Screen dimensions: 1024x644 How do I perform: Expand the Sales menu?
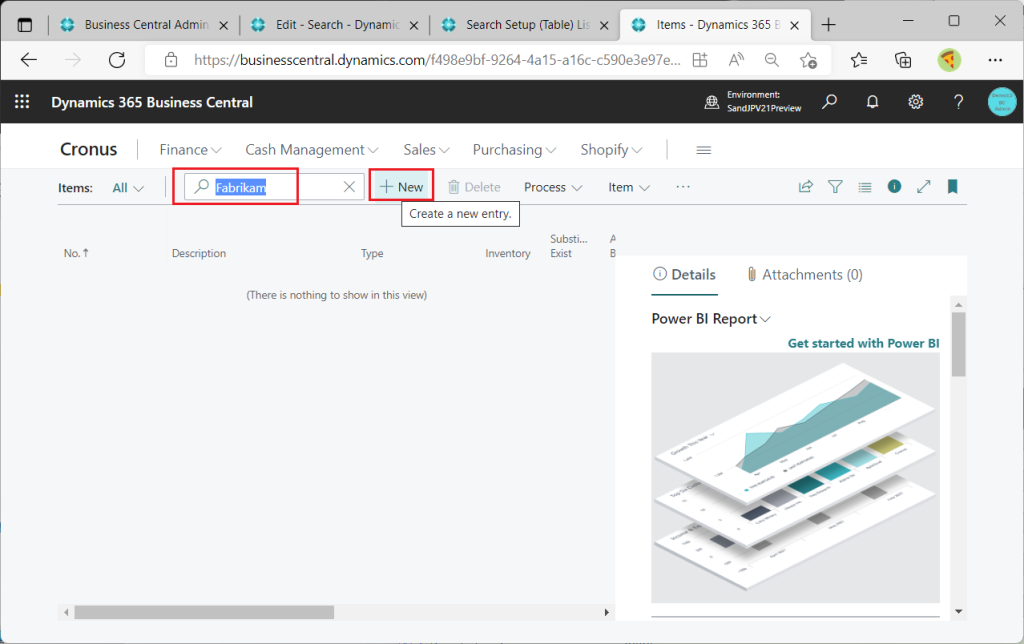coord(426,150)
